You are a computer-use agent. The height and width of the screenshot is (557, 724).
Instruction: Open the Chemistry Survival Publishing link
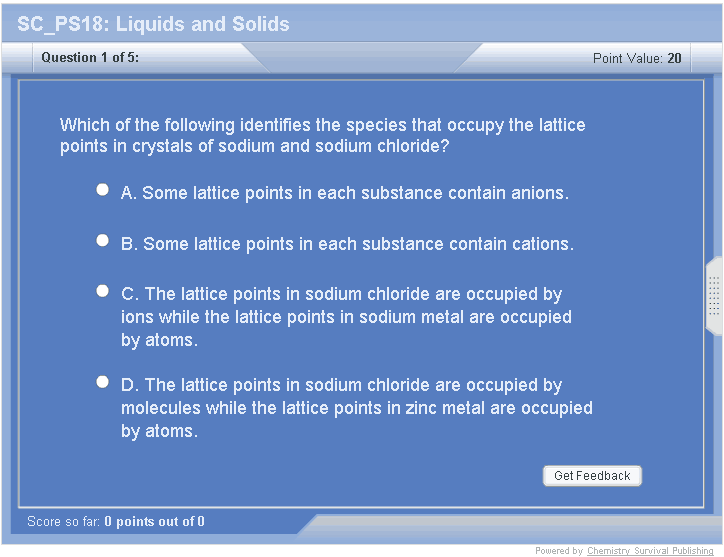pos(650,551)
